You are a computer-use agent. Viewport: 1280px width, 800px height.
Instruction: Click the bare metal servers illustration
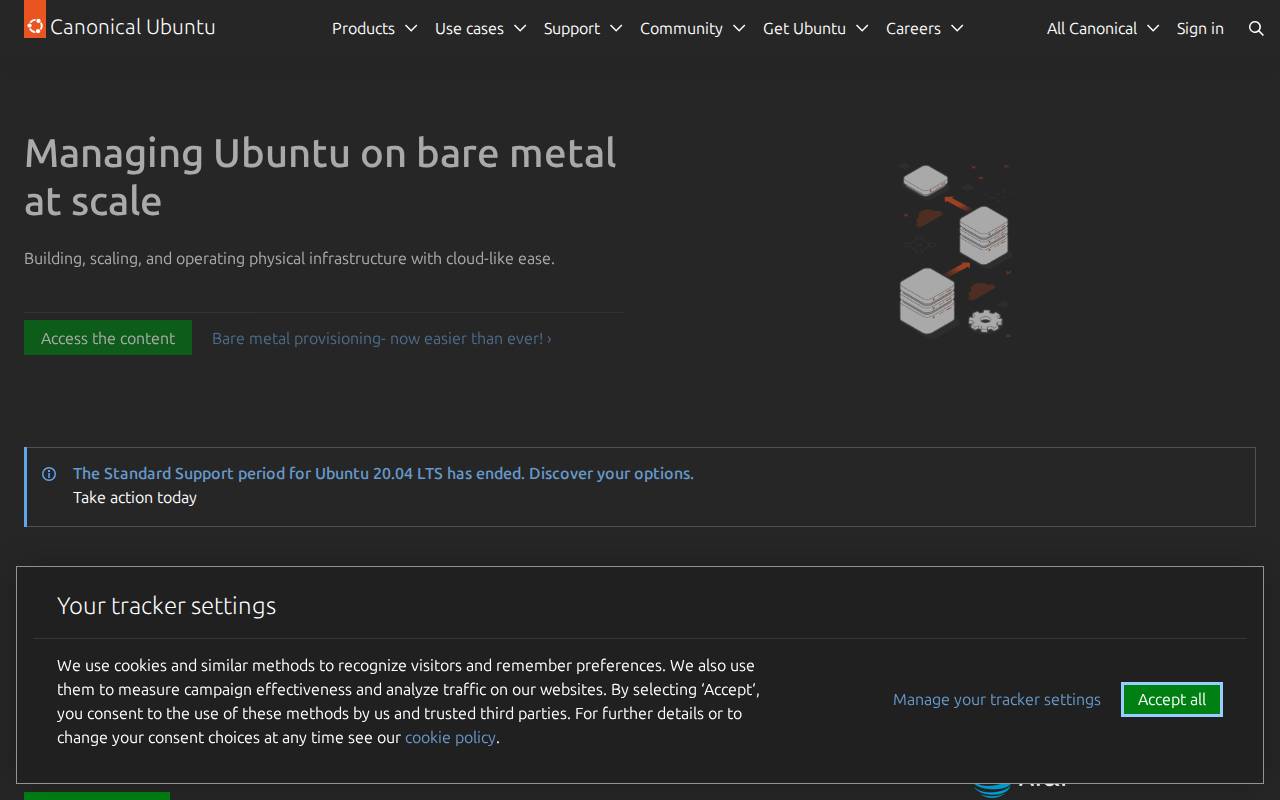[954, 250]
